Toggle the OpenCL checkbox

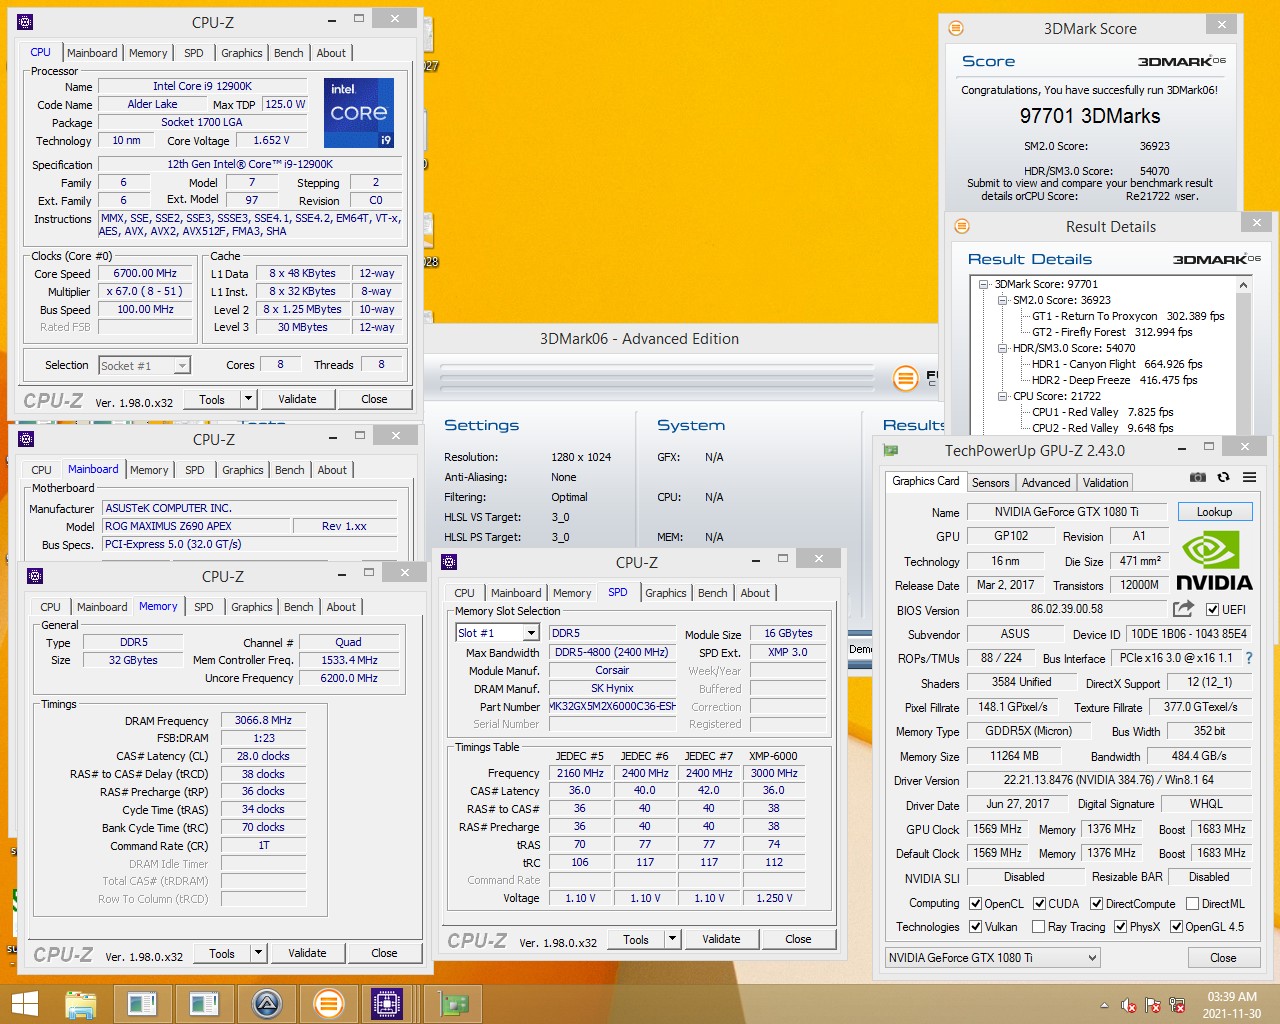[976, 903]
